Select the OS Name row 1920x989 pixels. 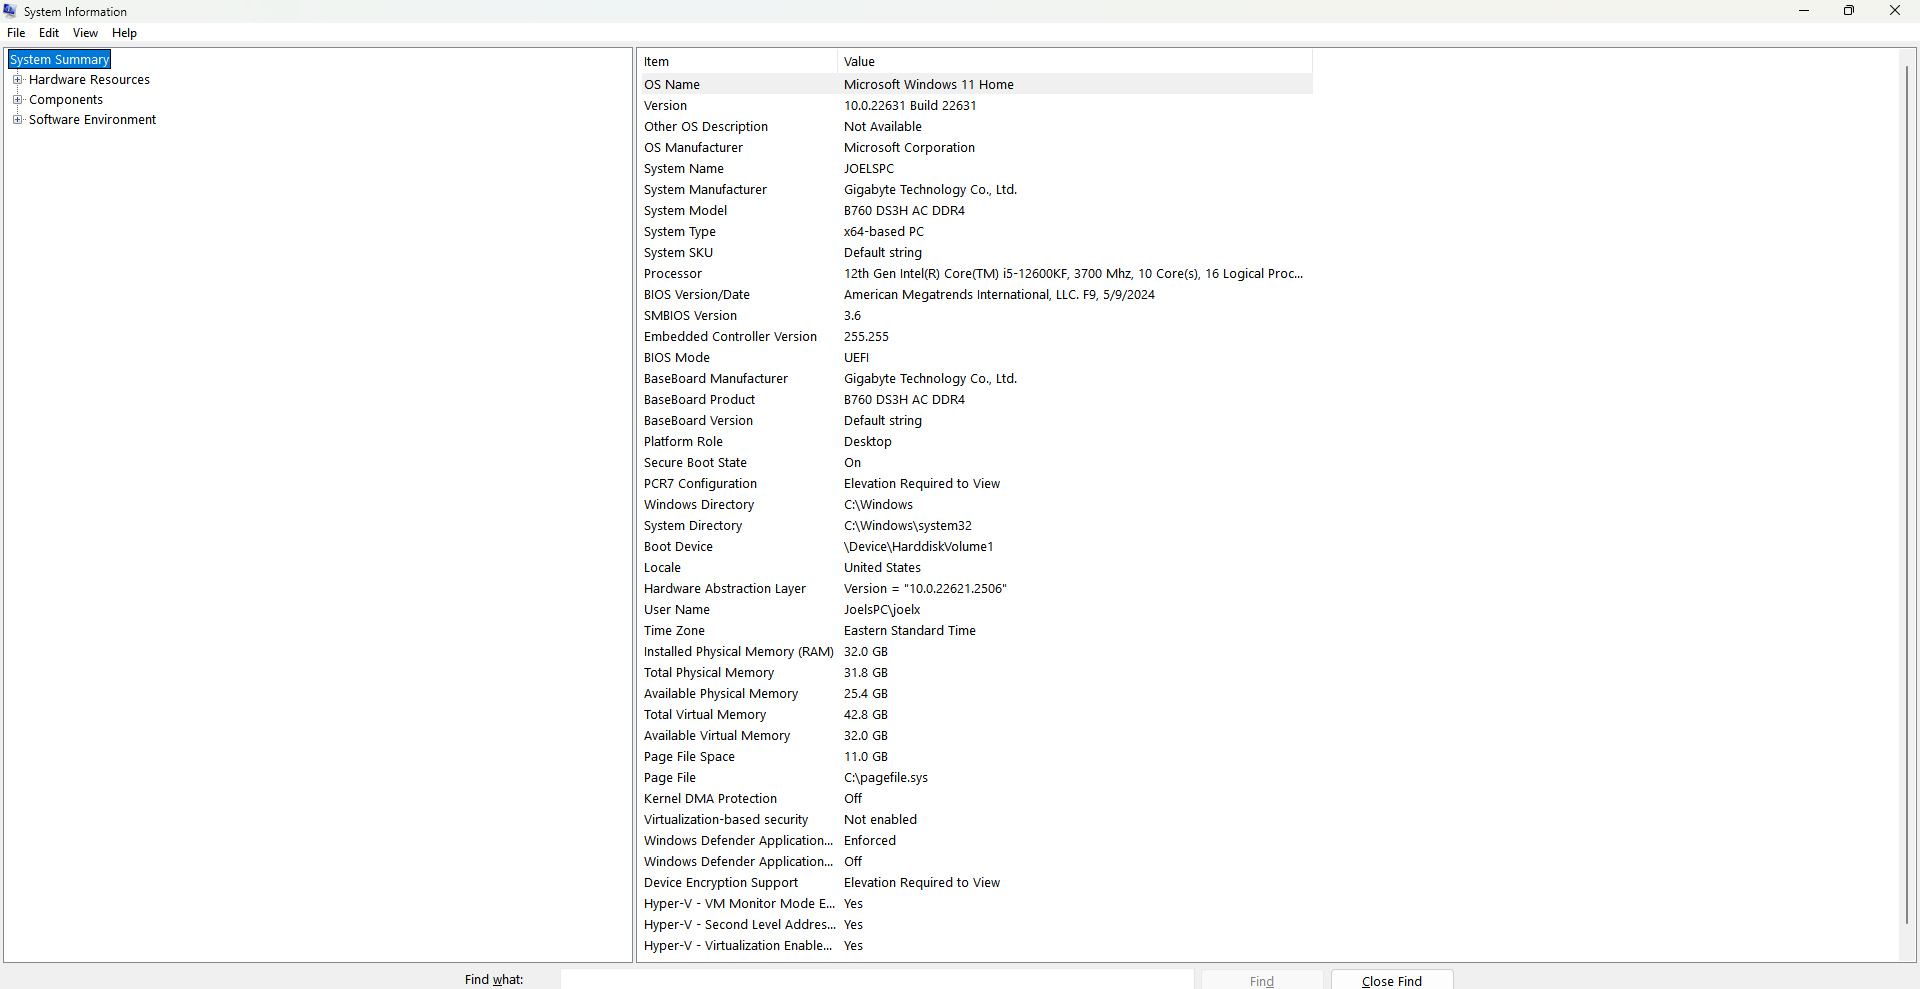pos(976,85)
